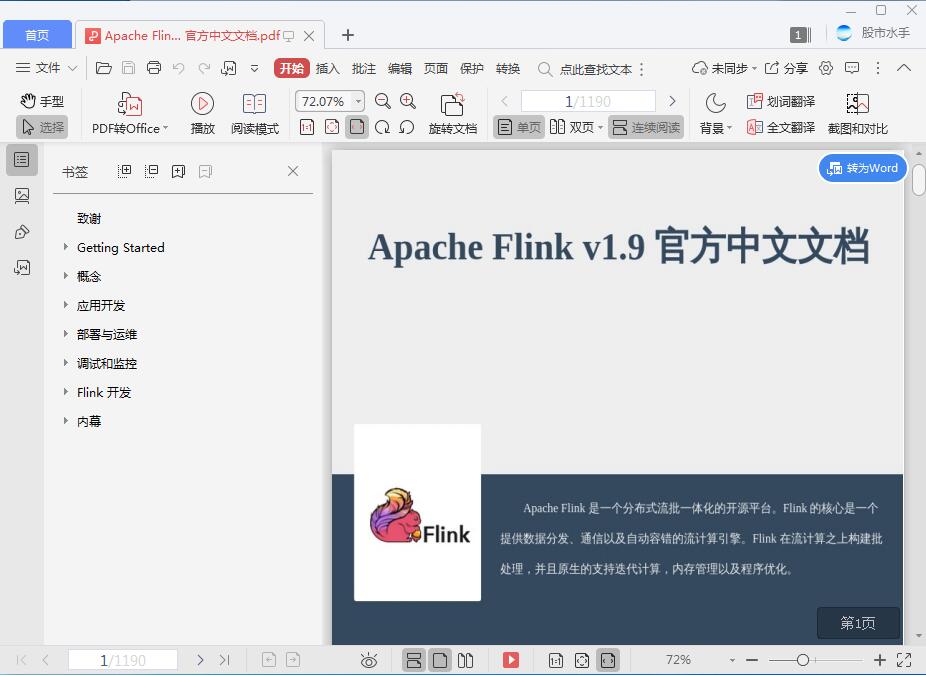Expand the 部署与运维 bookmark
The width and height of the screenshot is (926, 675).
point(66,334)
